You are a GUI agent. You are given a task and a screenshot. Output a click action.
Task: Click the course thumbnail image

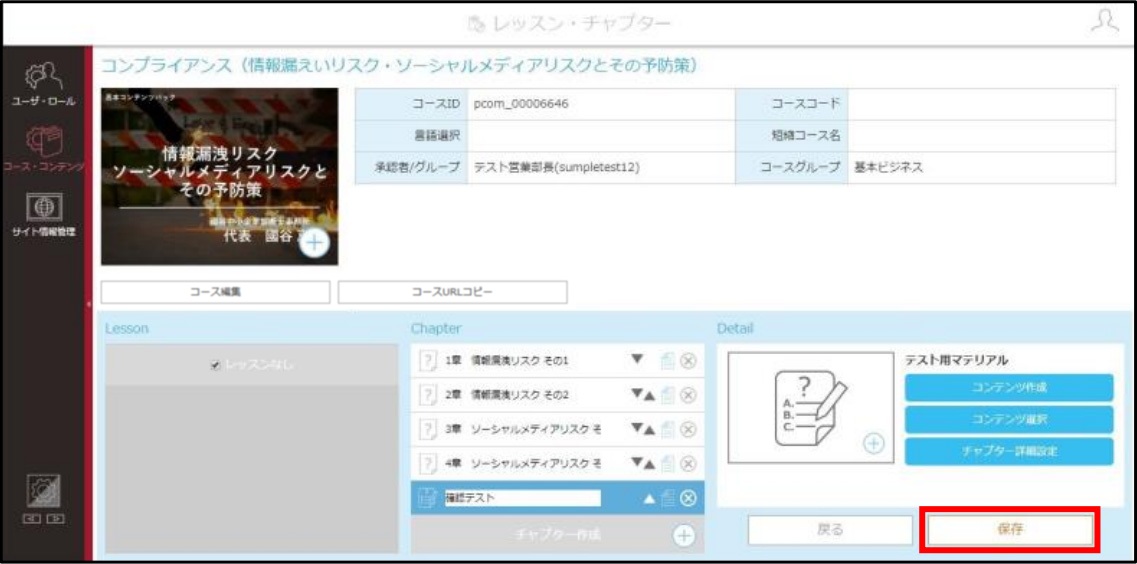click(x=220, y=176)
